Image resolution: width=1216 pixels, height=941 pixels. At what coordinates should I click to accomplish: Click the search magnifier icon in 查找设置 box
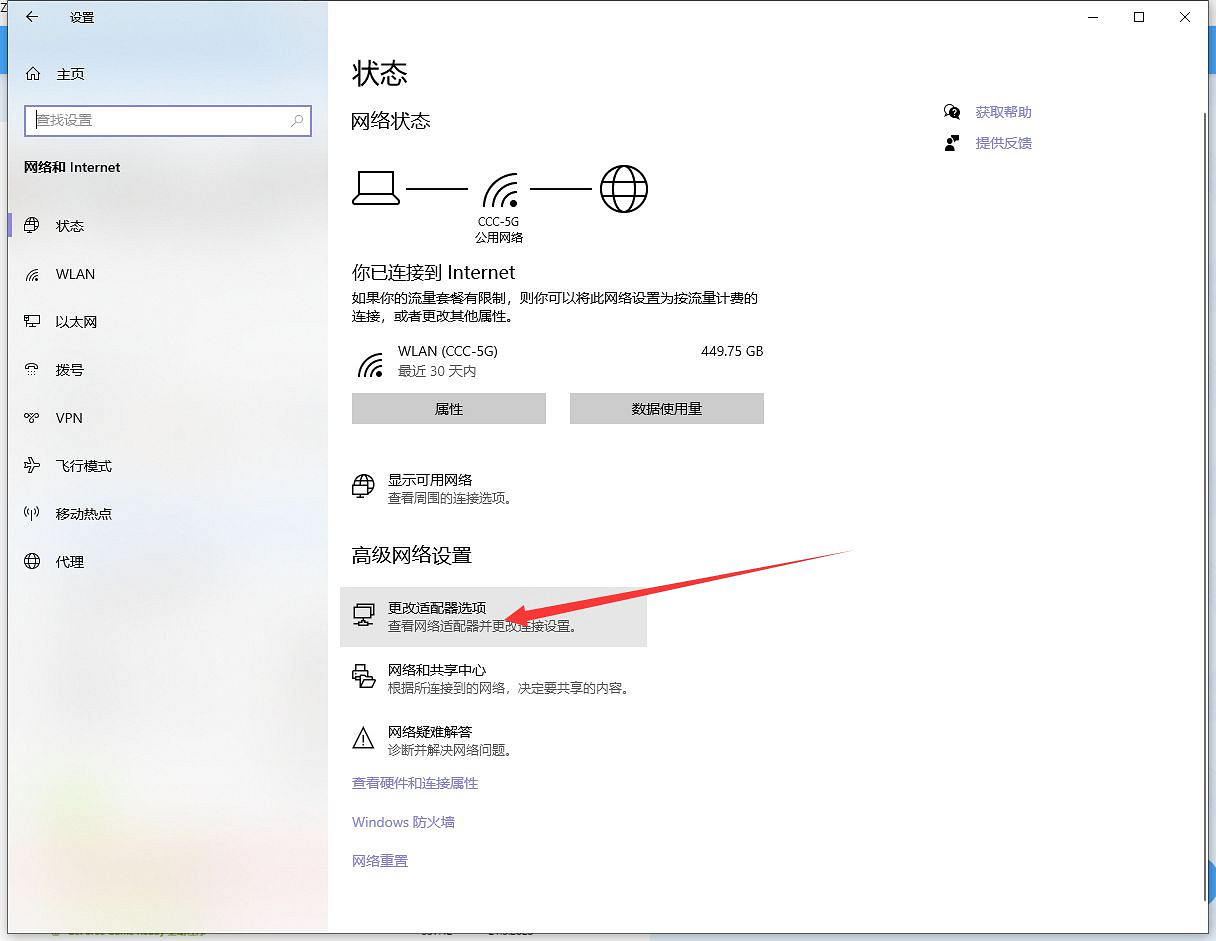297,120
